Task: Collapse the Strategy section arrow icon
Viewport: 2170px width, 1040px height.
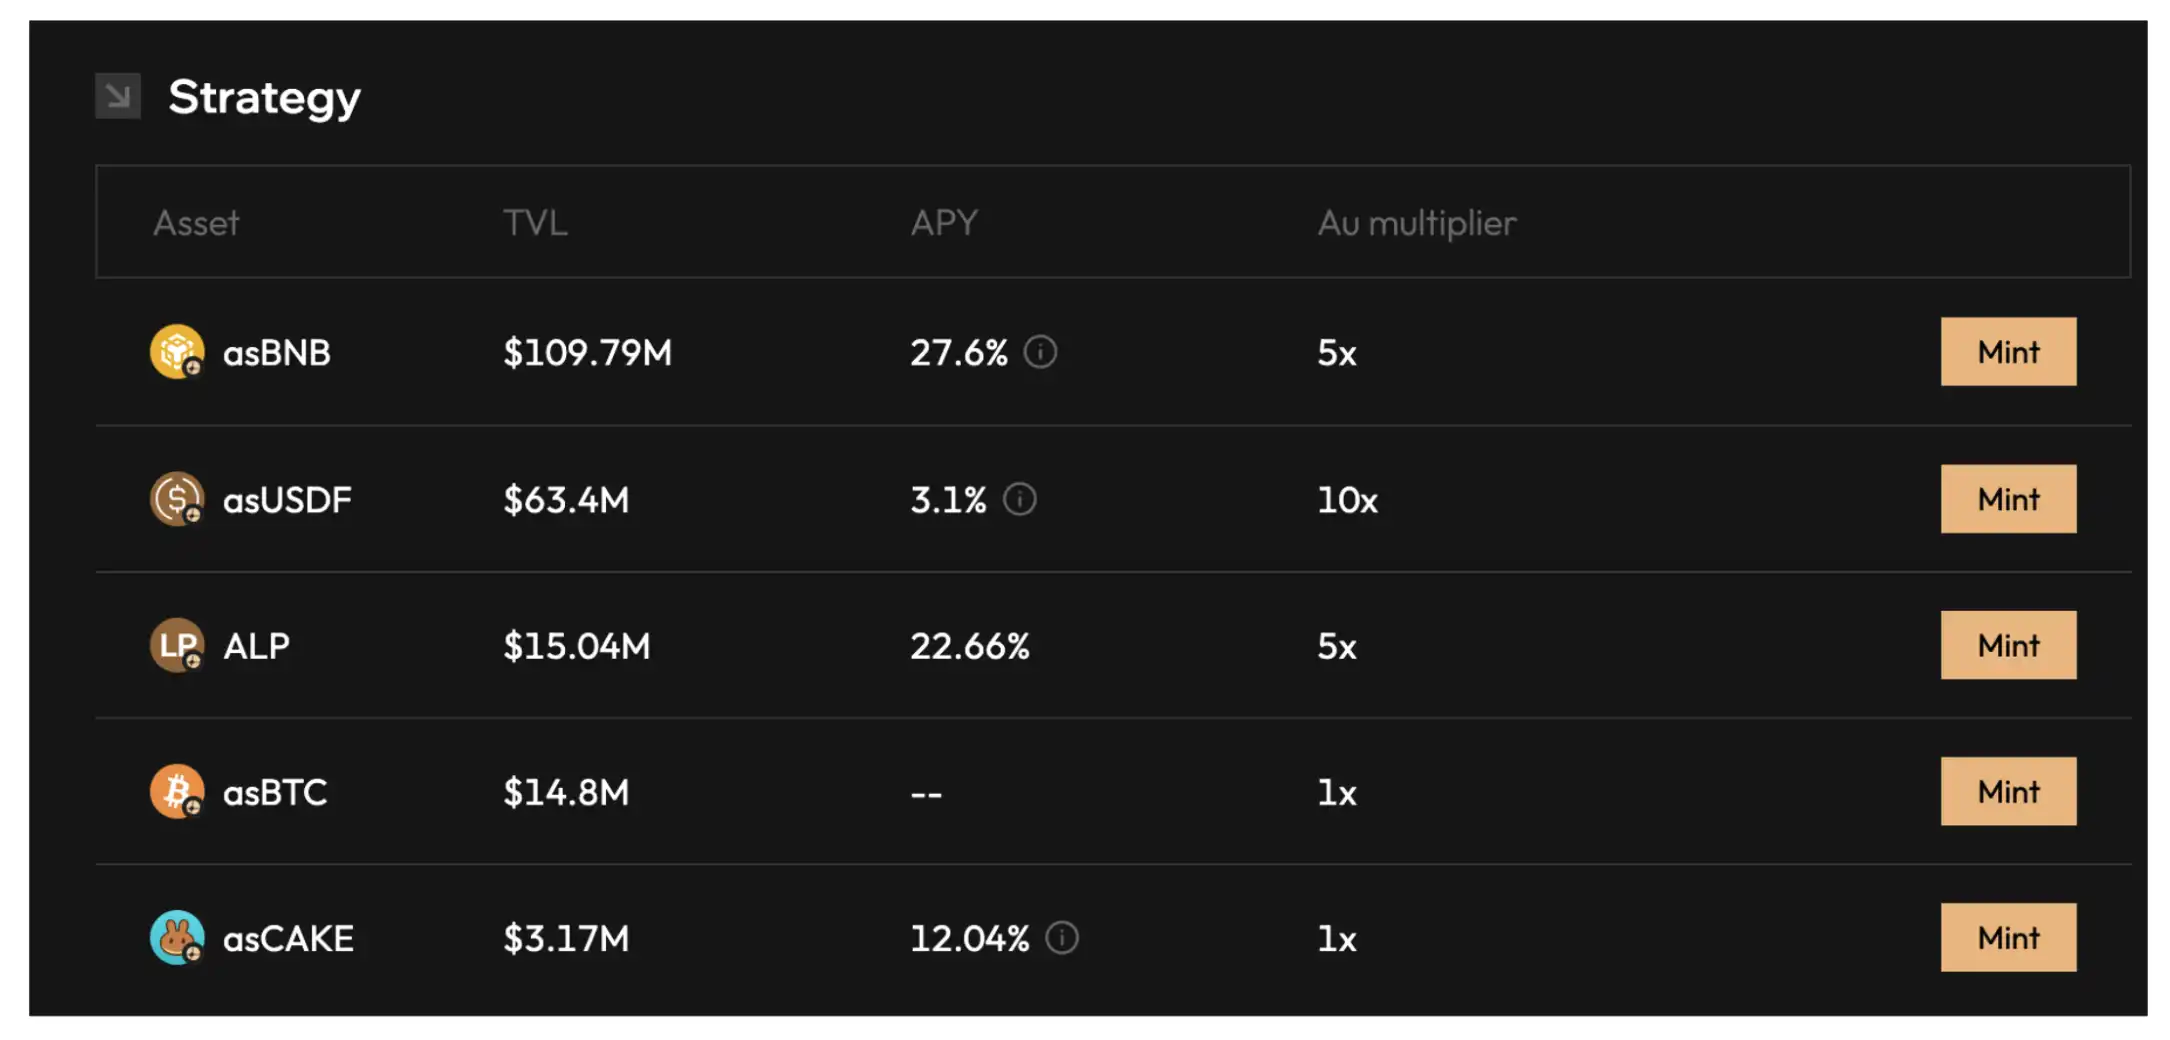Action: (x=118, y=96)
